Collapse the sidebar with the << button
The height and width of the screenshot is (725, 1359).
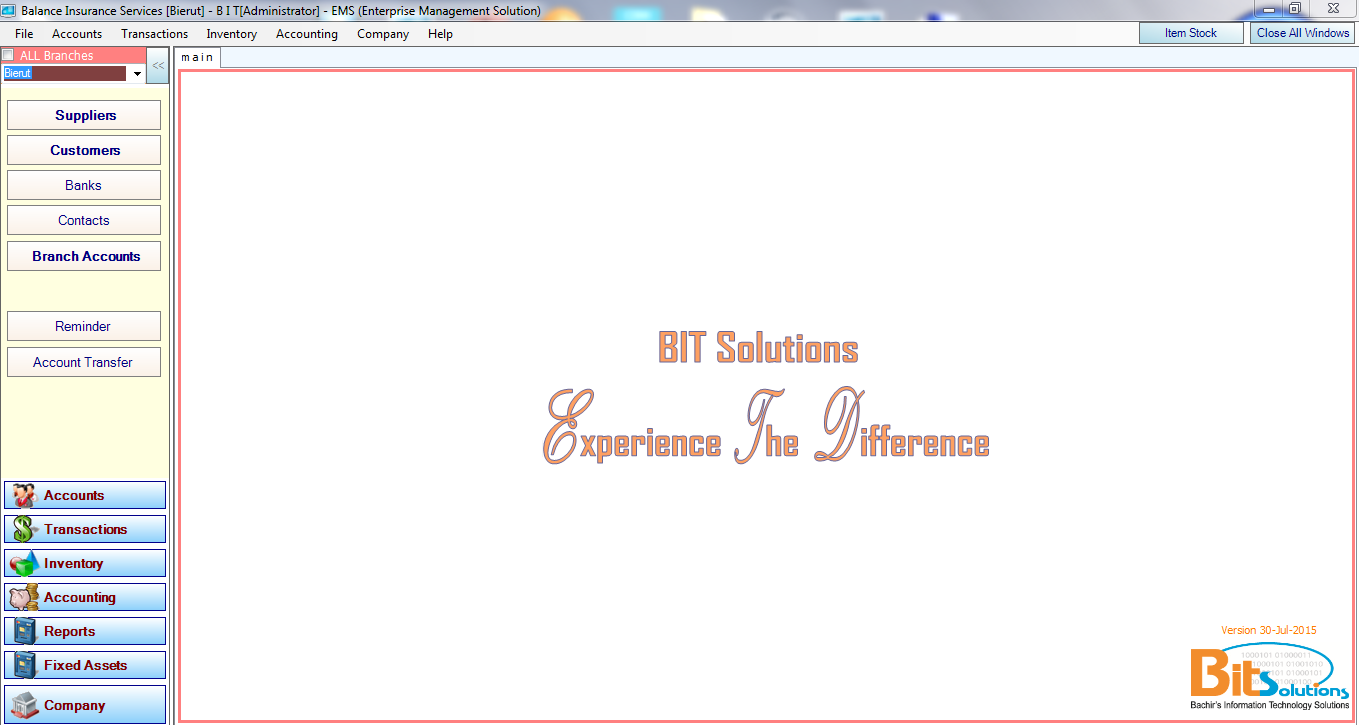[158, 65]
